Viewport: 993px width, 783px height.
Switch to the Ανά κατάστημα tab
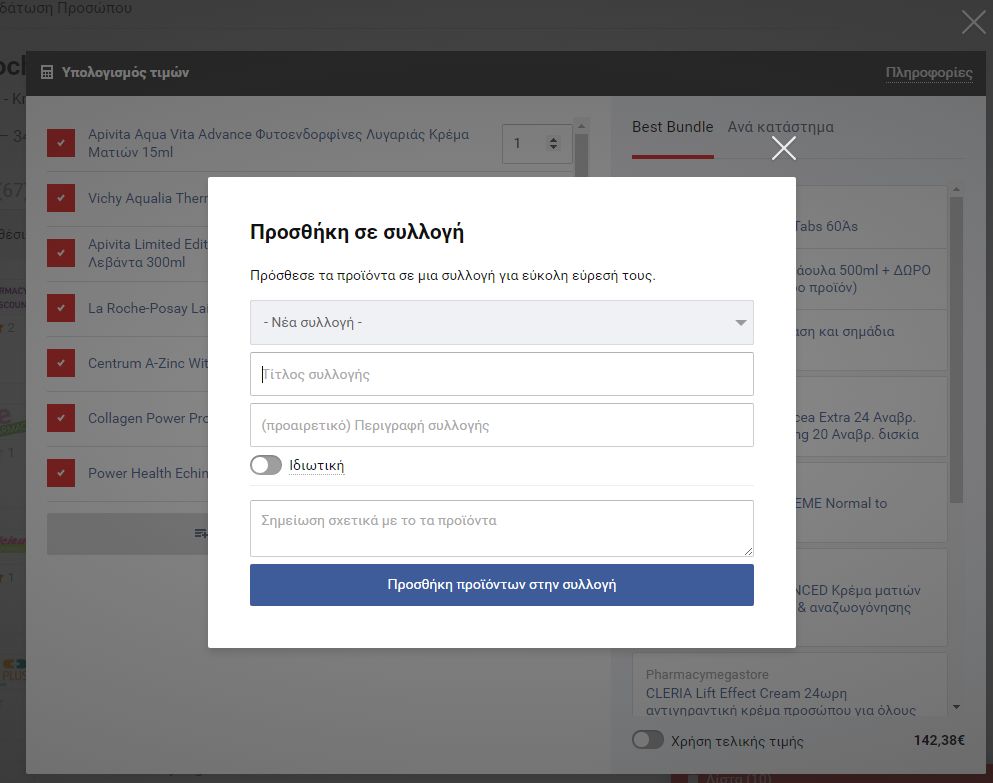click(780, 127)
